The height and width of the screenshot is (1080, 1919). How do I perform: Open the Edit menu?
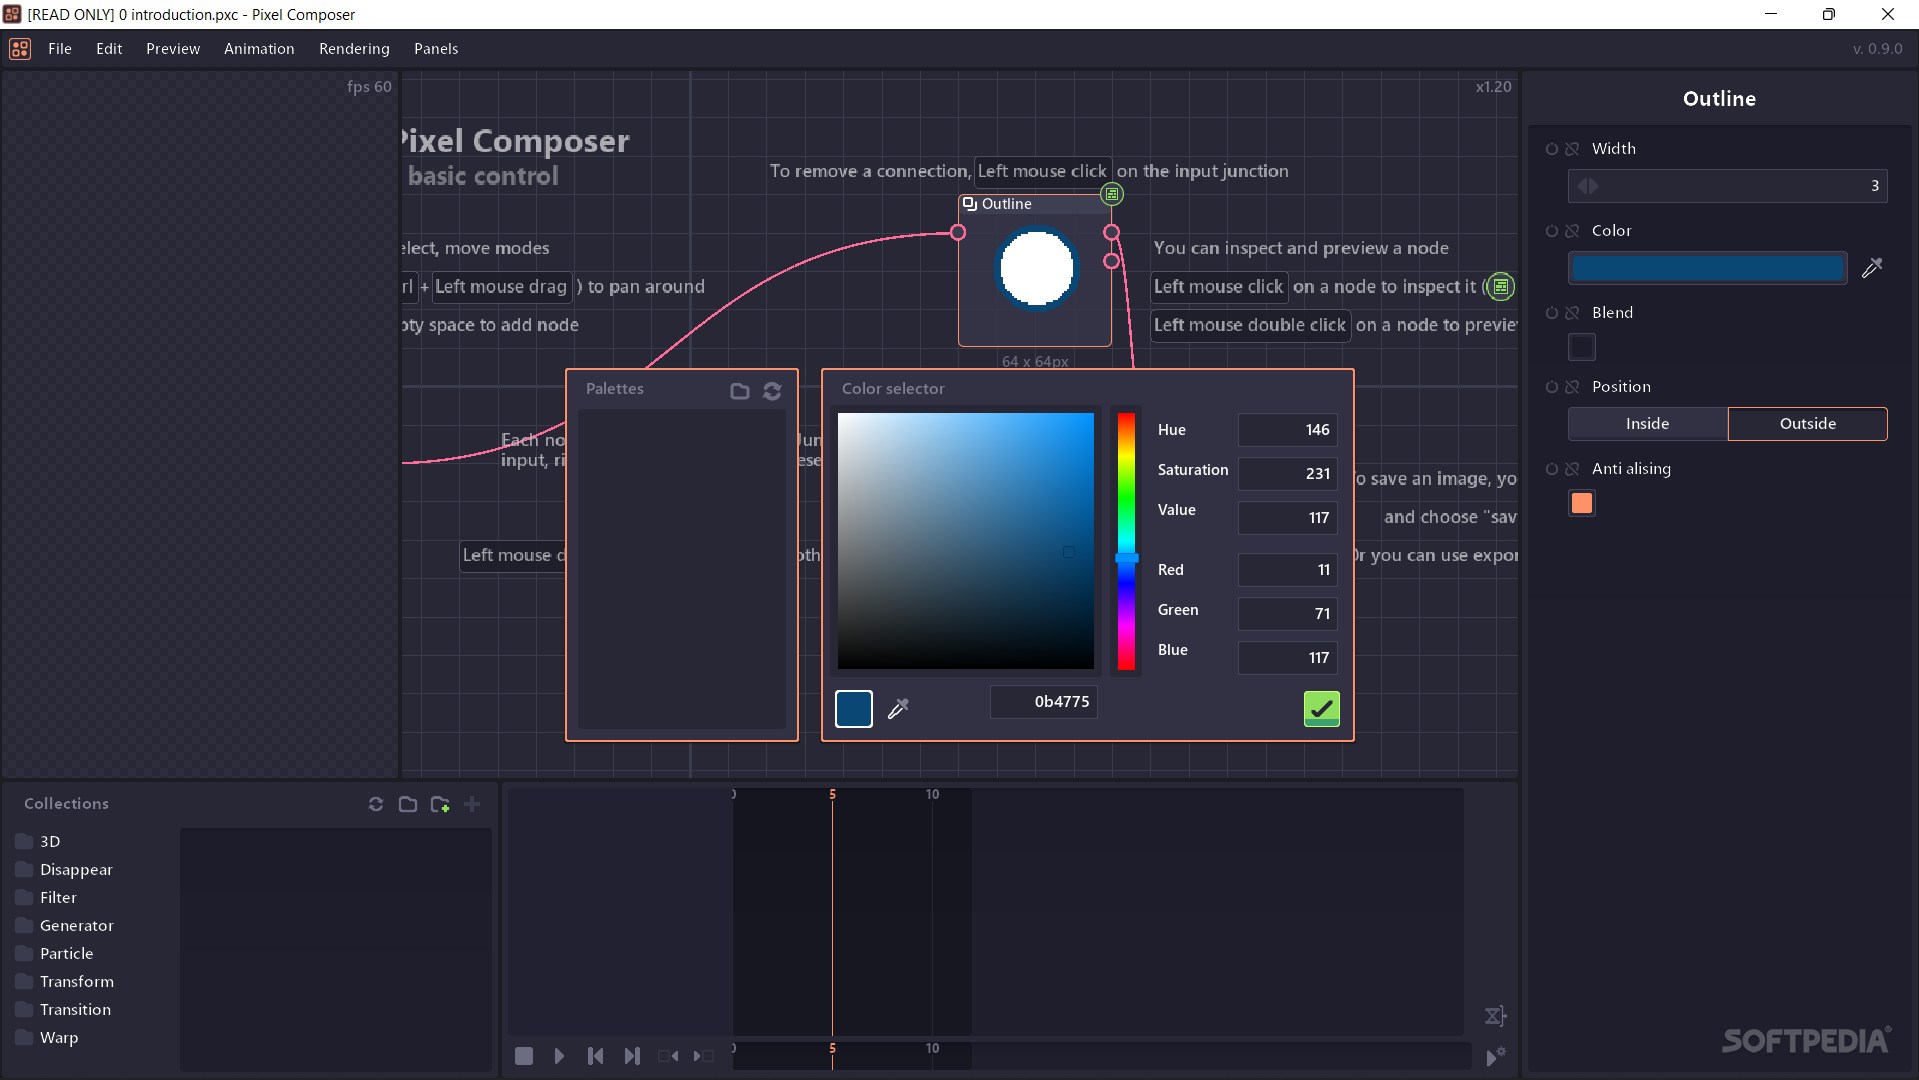click(x=109, y=48)
